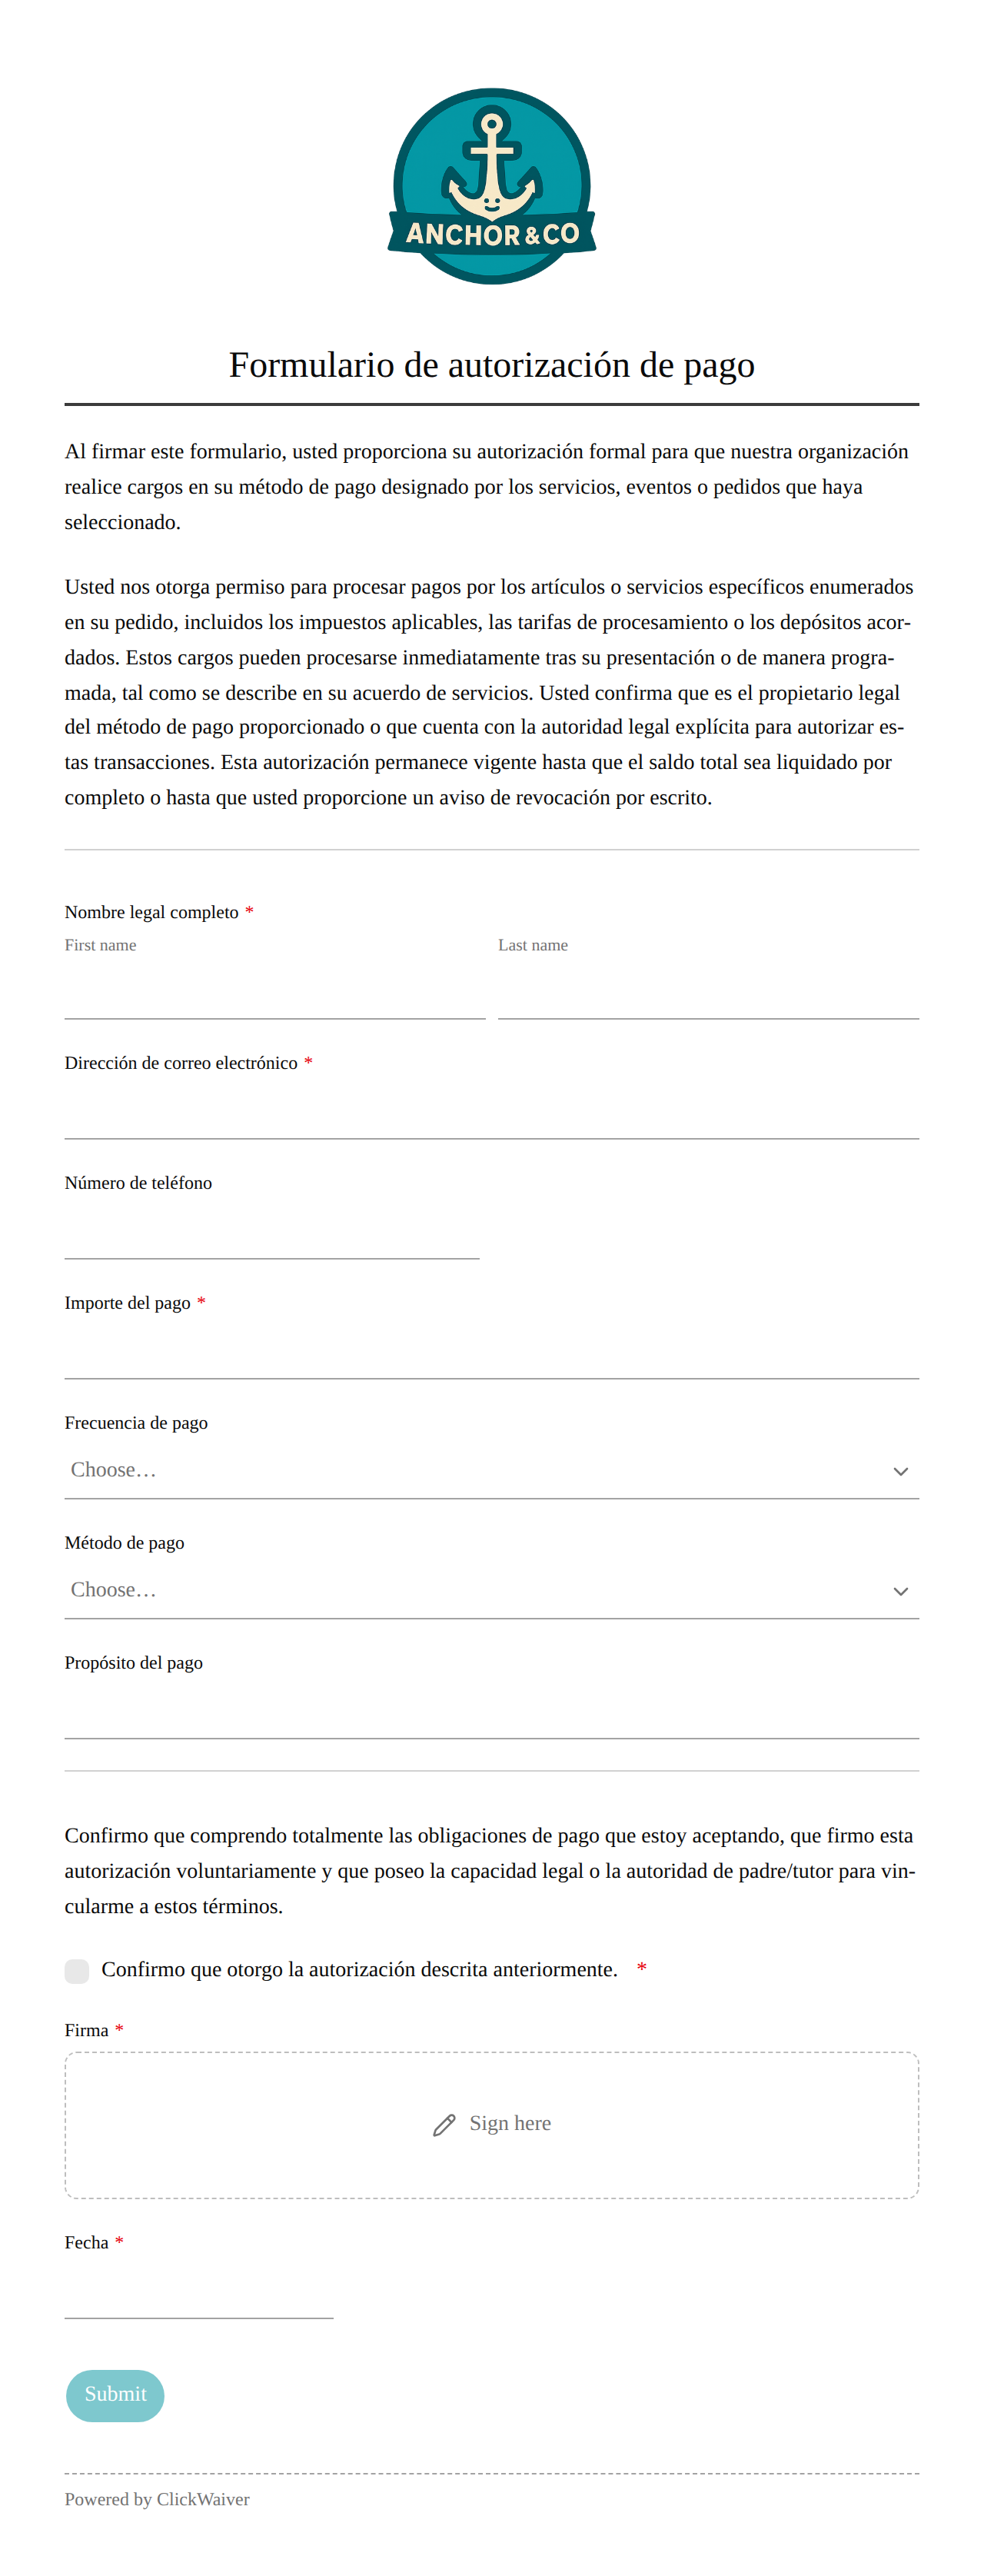Screen dimensions: 984x2576
Task: Select the Last name input field
Action: click(708, 991)
